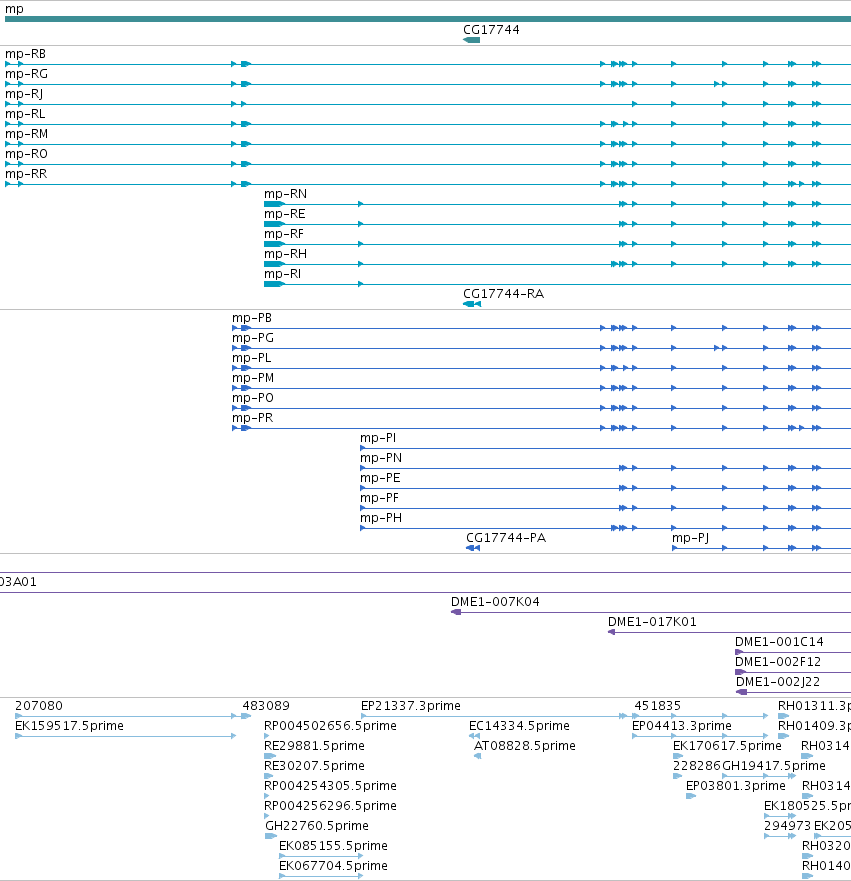851x881 pixels.
Task: Select EK170617.5prime label
Action: pyautogui.click(x=727, y=746)
